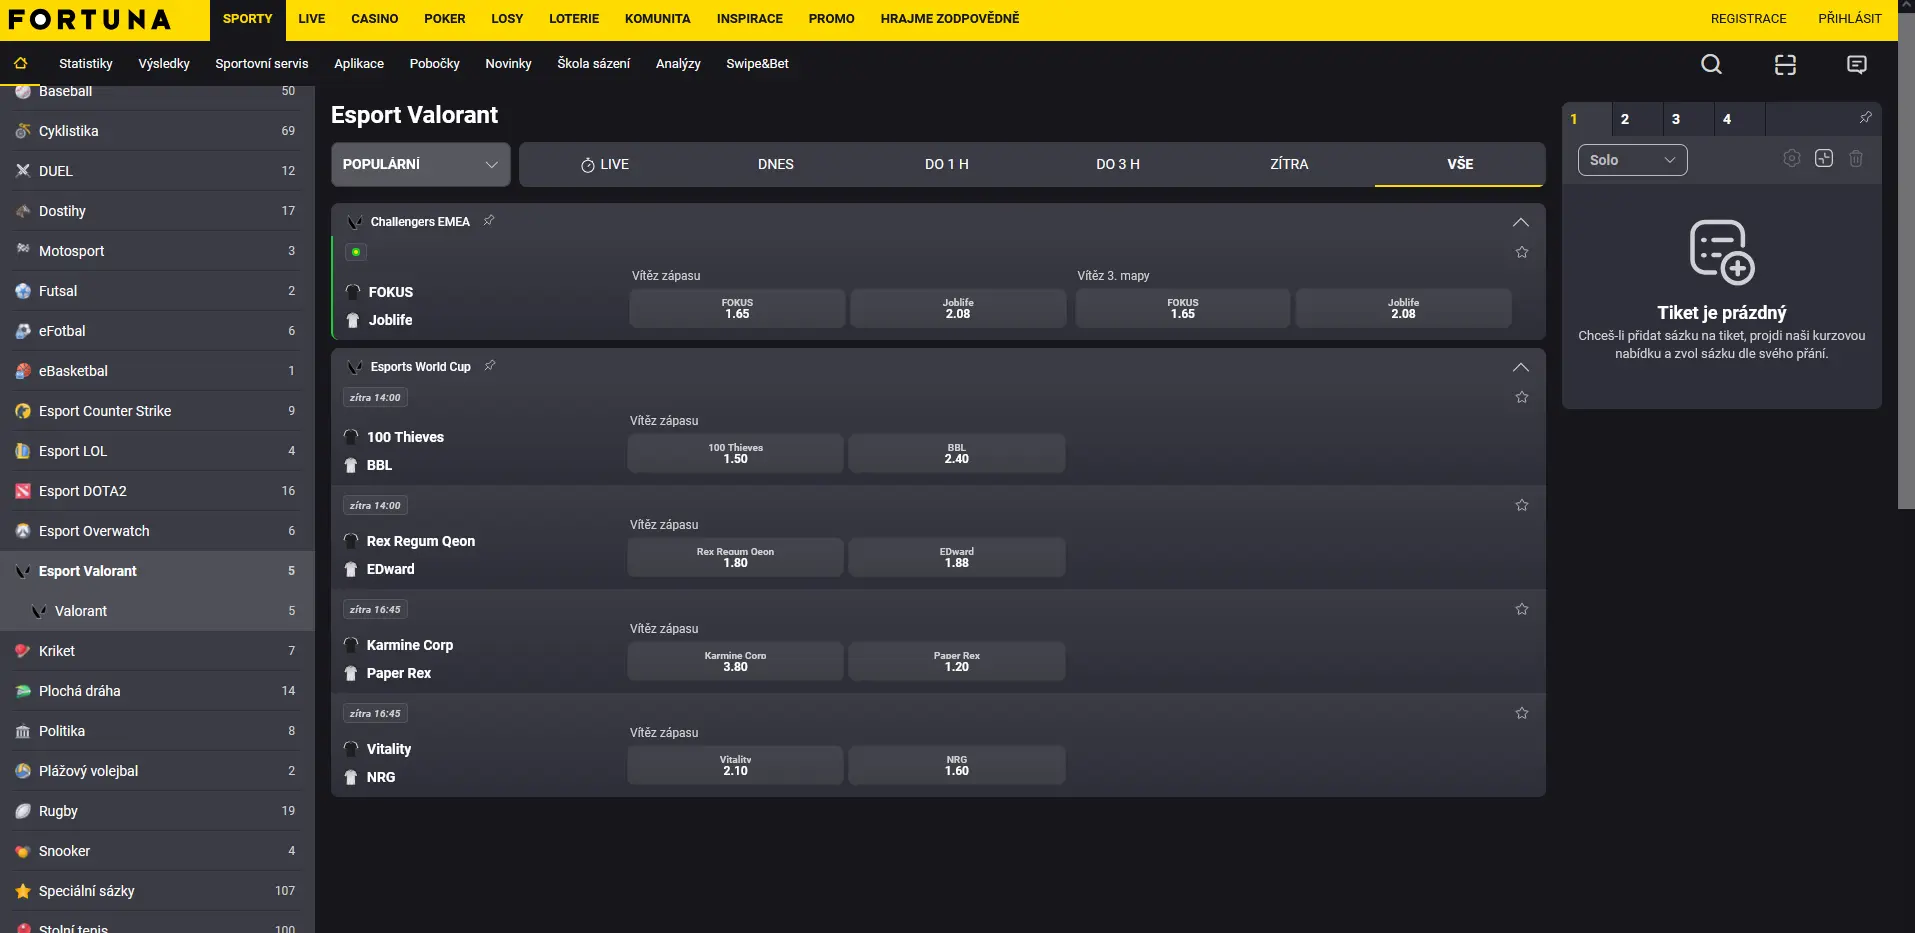
Task: Pin the Challengers EMEA league
Action: click(489, 221)
